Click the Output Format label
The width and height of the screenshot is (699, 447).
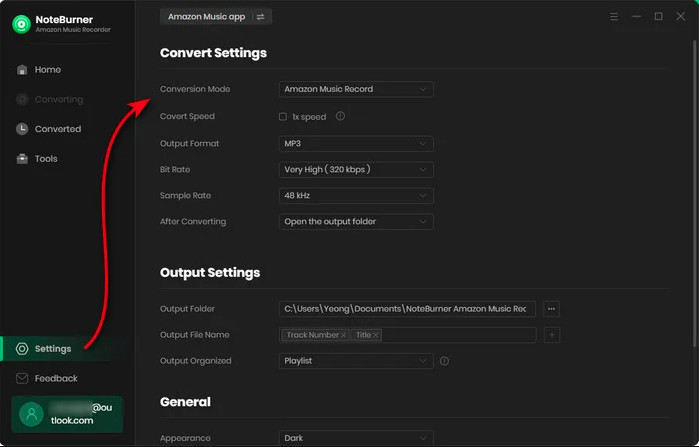189,144
